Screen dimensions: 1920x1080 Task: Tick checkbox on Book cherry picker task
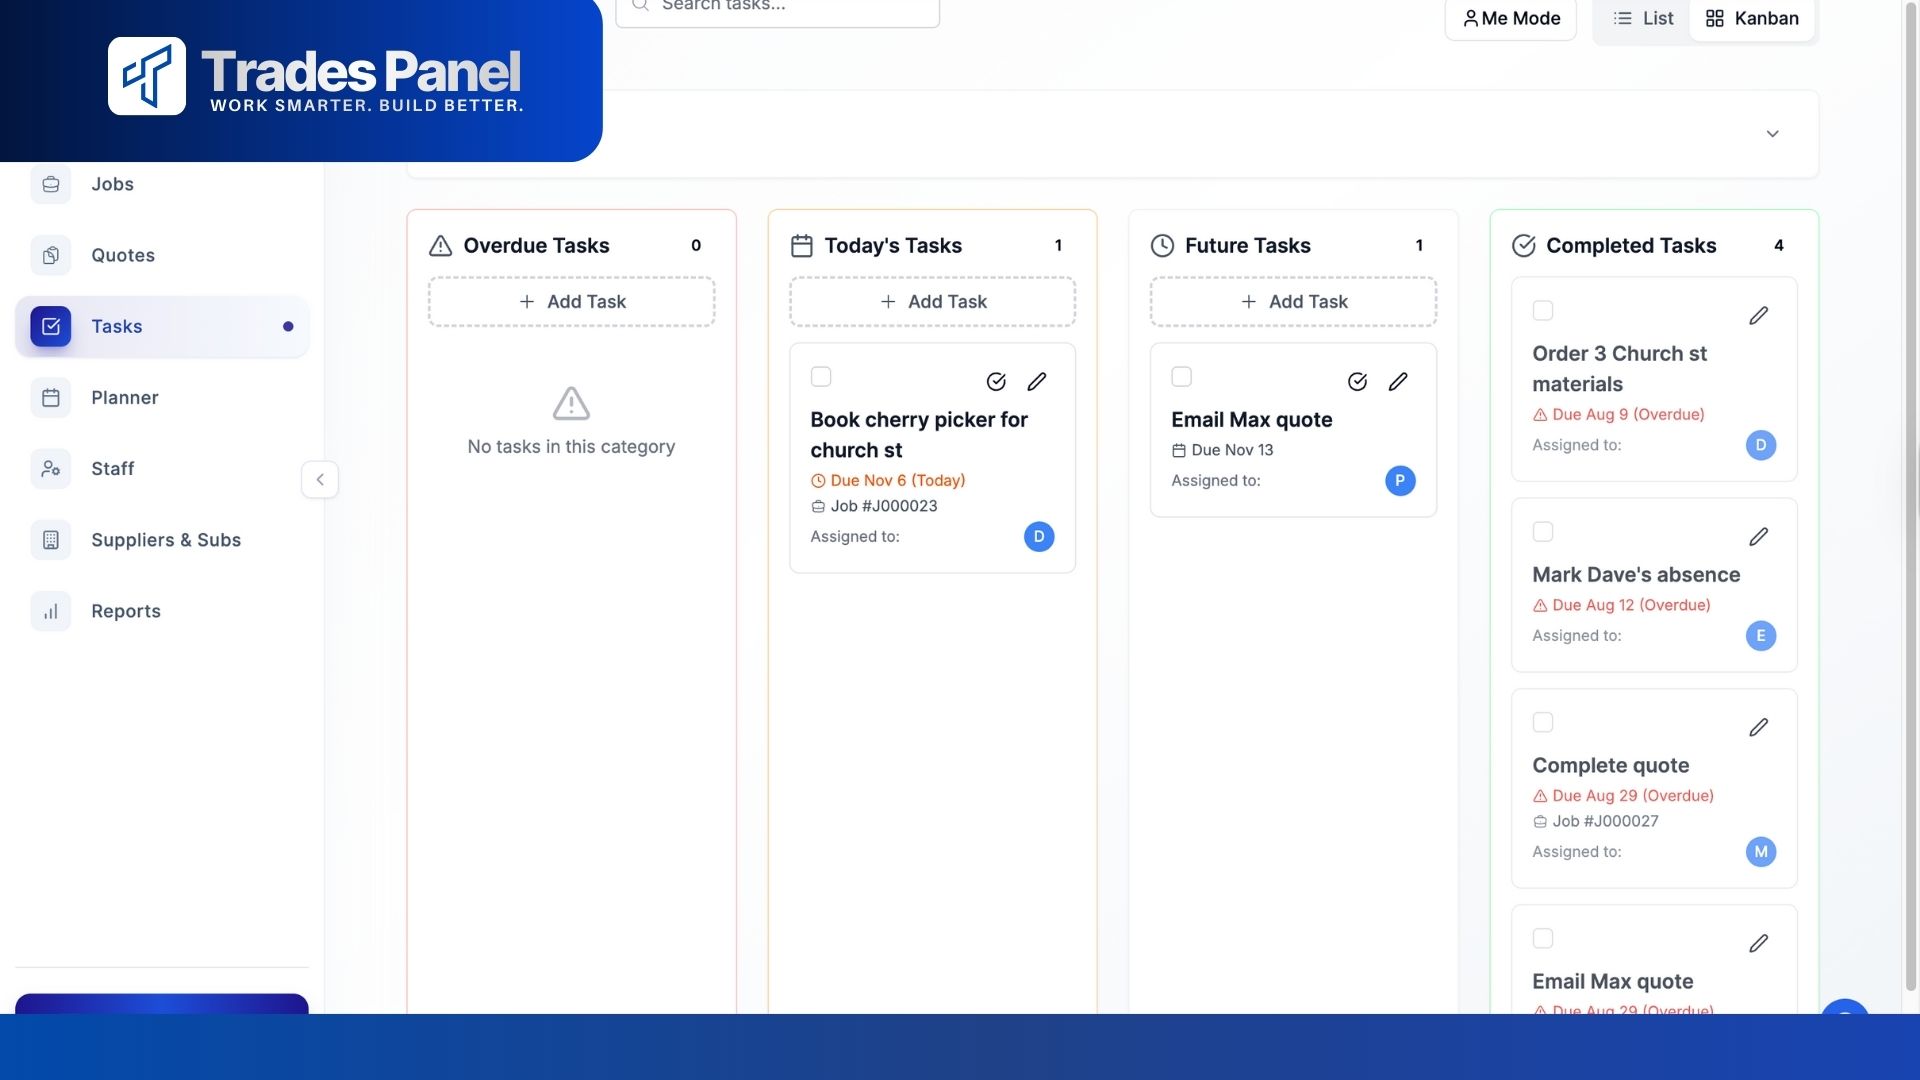click(821, 377)
